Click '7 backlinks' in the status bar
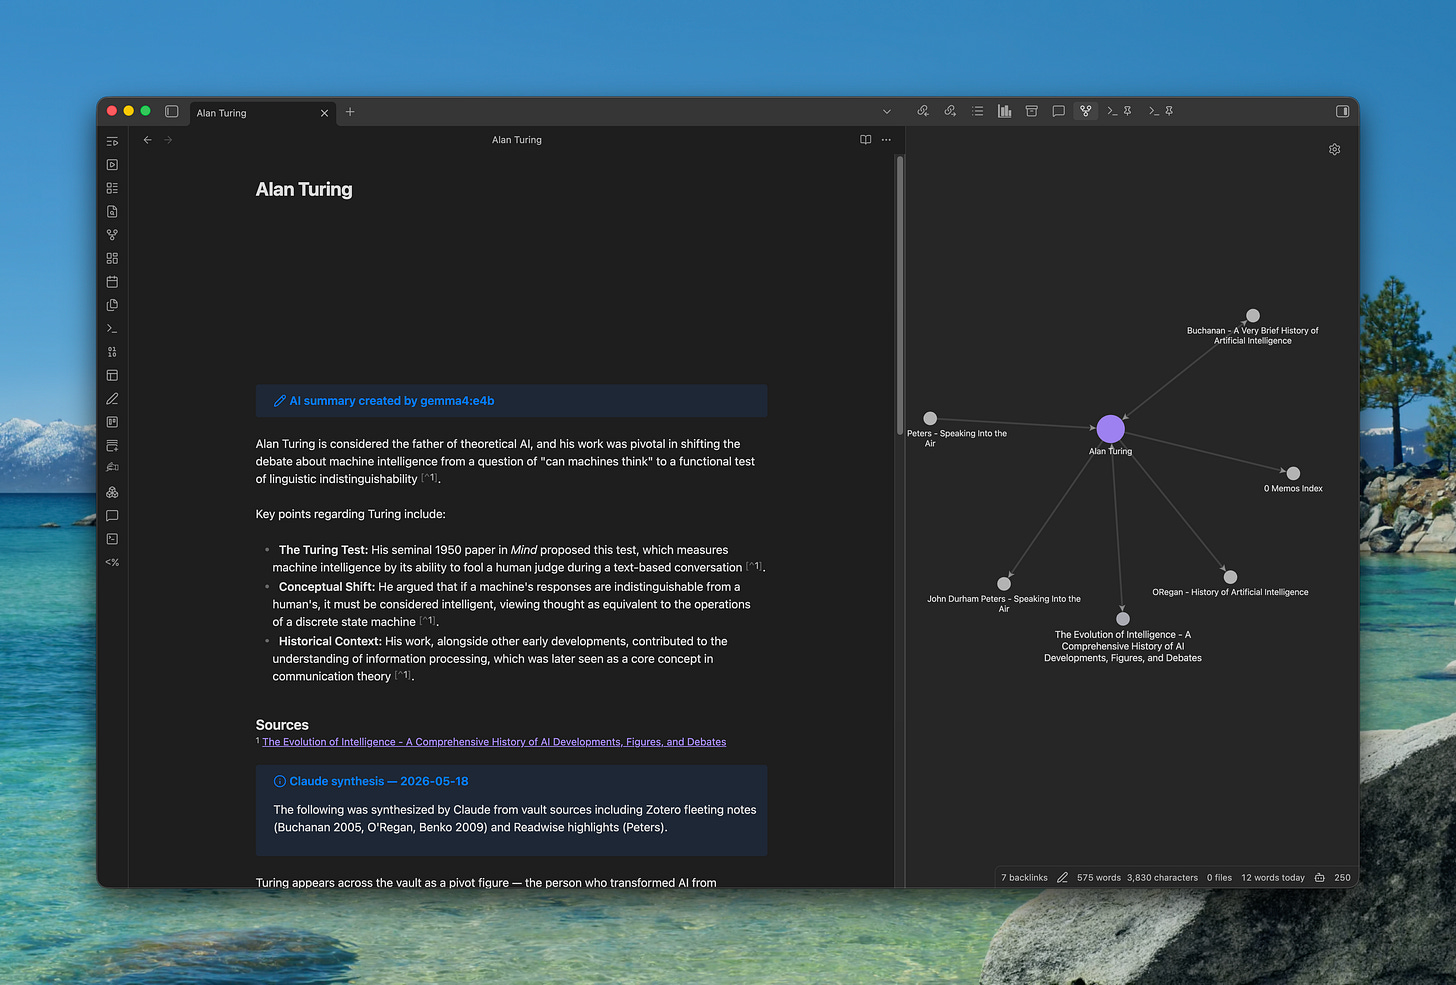 (1024, 878)
